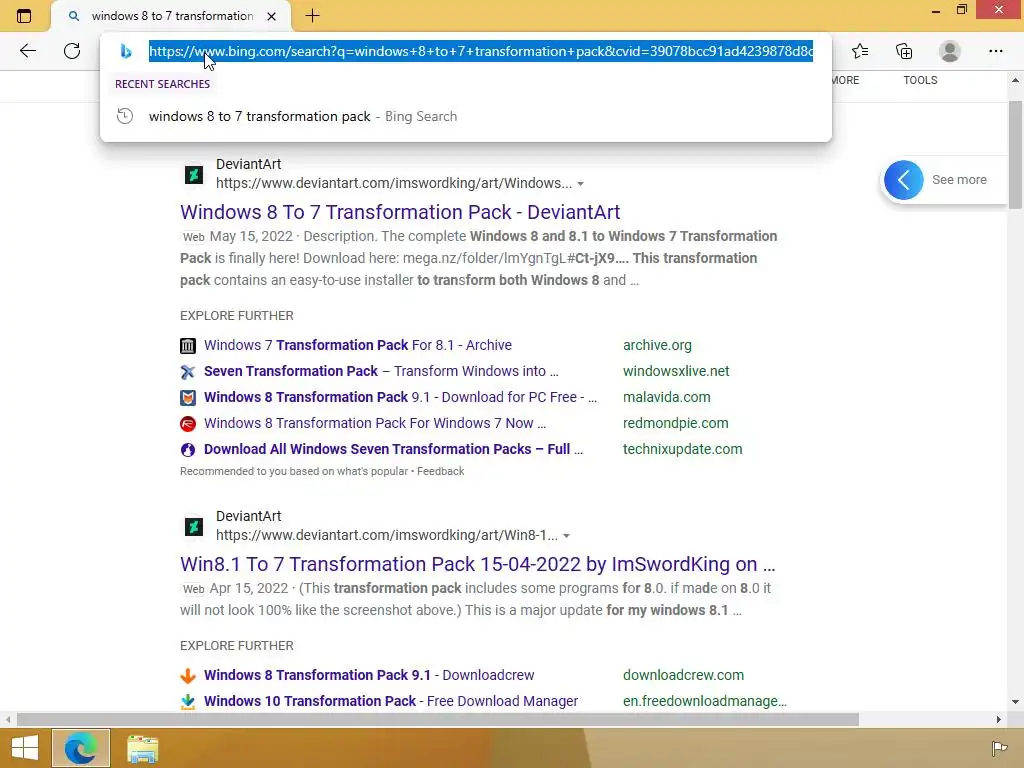Click the user profile avatar icon

tap(950, 51)
